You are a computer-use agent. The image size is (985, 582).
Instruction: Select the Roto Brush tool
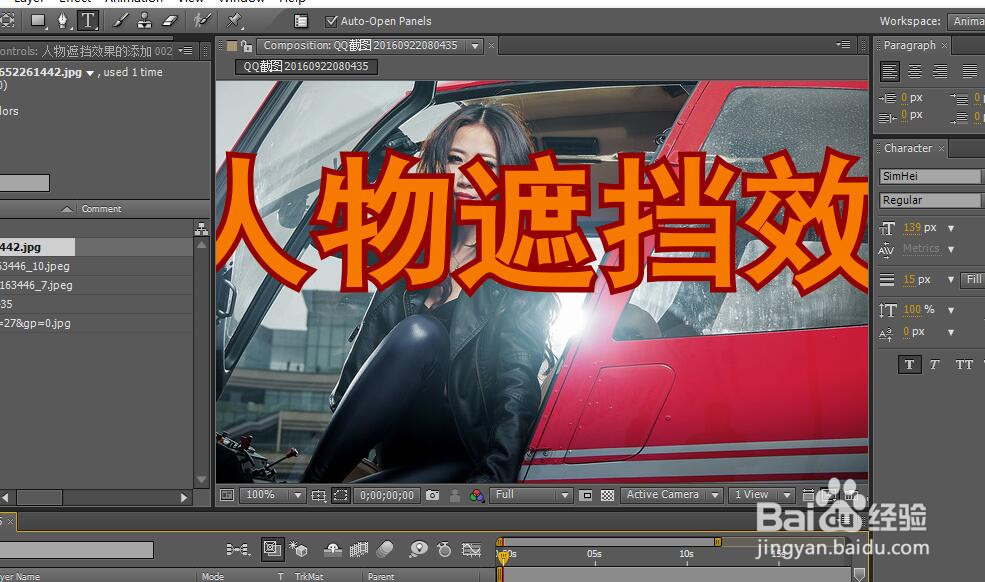click(x=202, y=21)
